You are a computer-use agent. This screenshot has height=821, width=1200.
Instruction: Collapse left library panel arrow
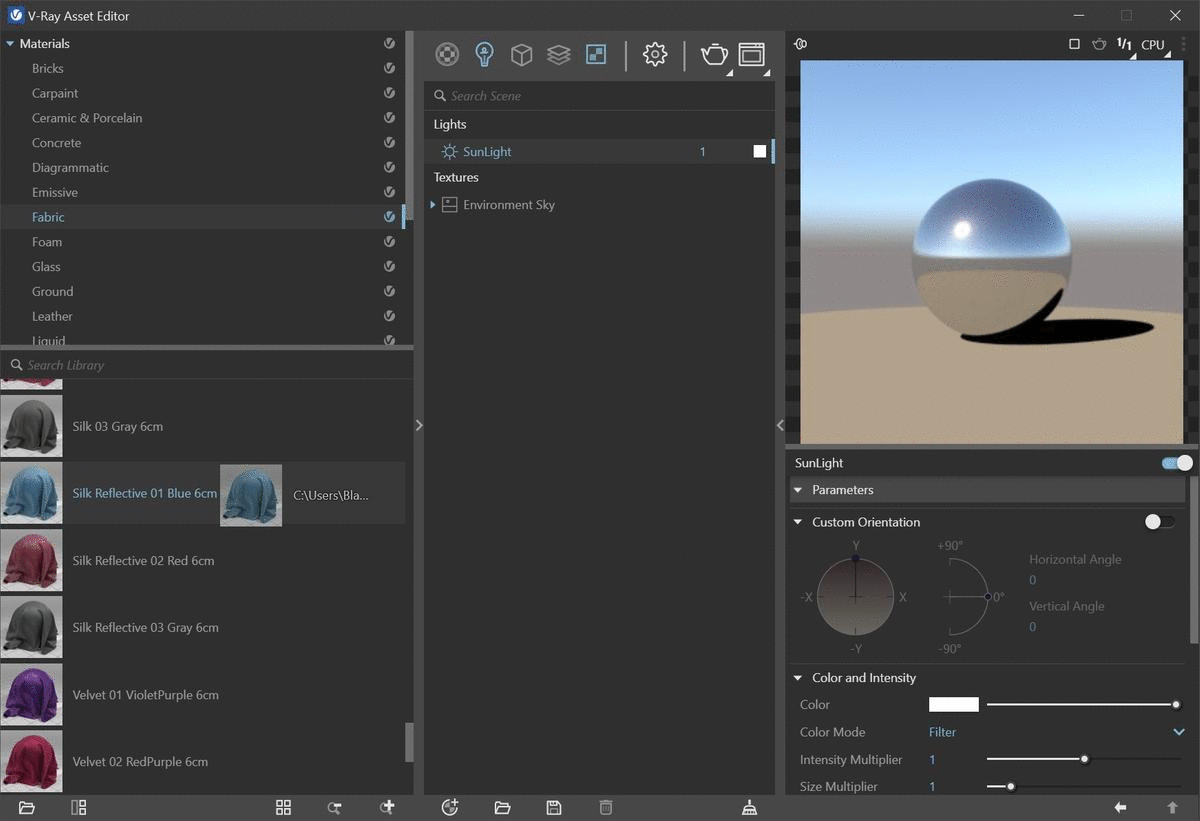419,425
